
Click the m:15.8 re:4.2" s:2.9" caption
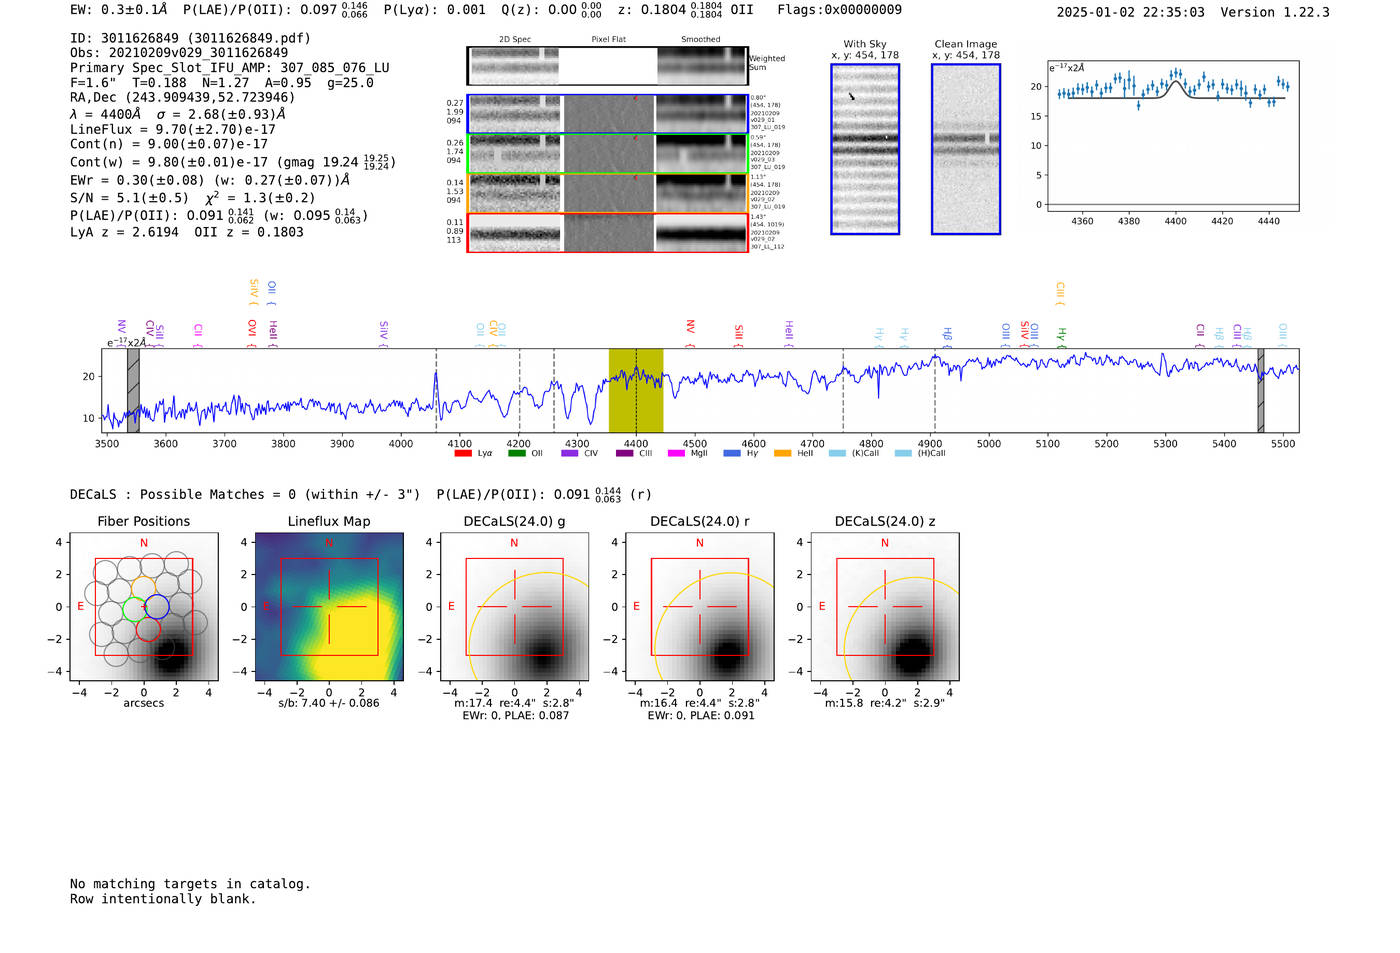pos(885,703)
